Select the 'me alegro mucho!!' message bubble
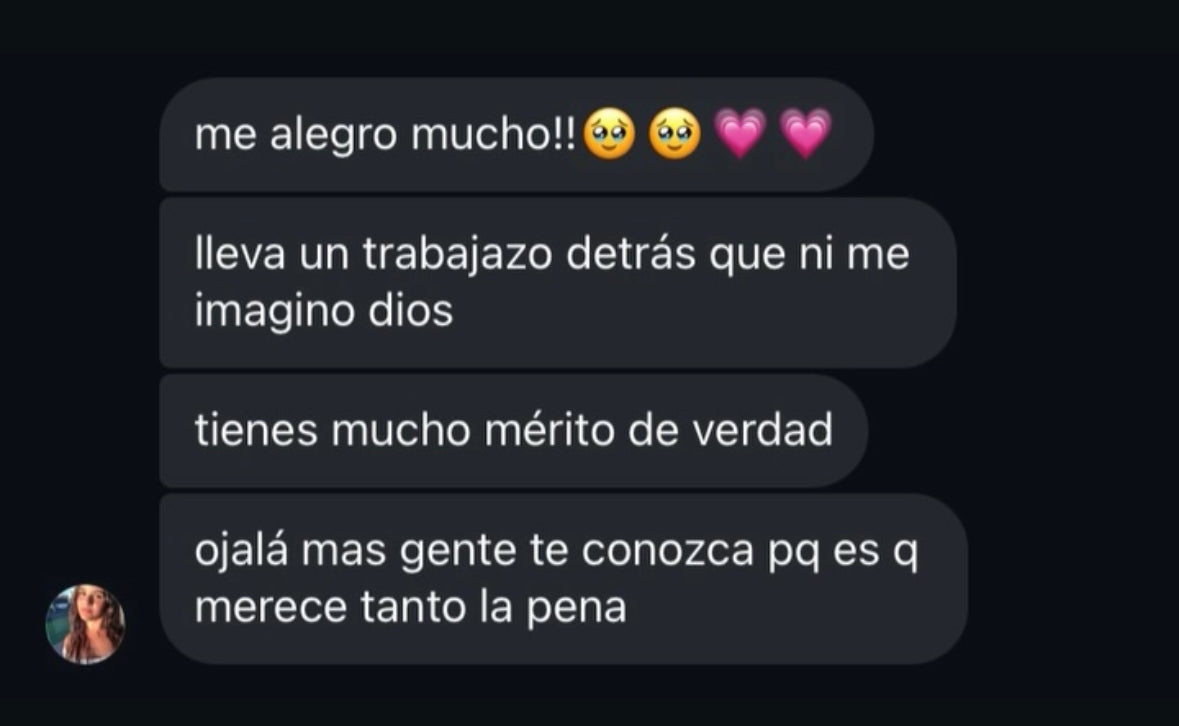1179x726 pixels. click(x=517, y=135)
